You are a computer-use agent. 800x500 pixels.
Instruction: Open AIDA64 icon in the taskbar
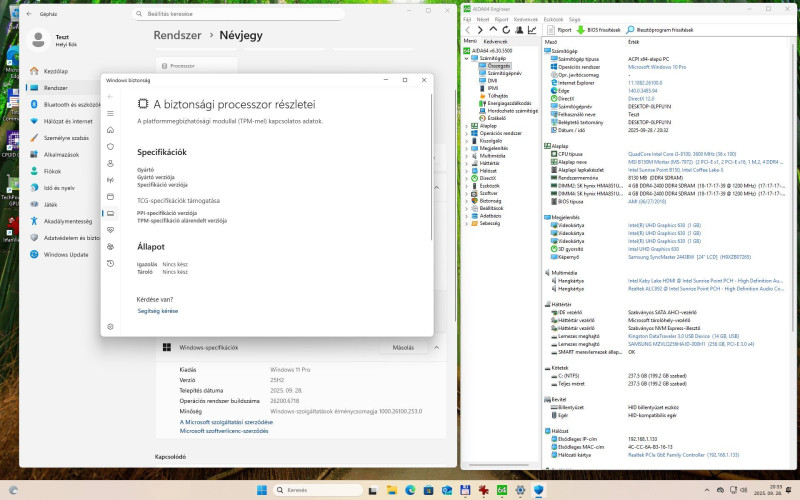pyautogui.click(x=502, y=490)
